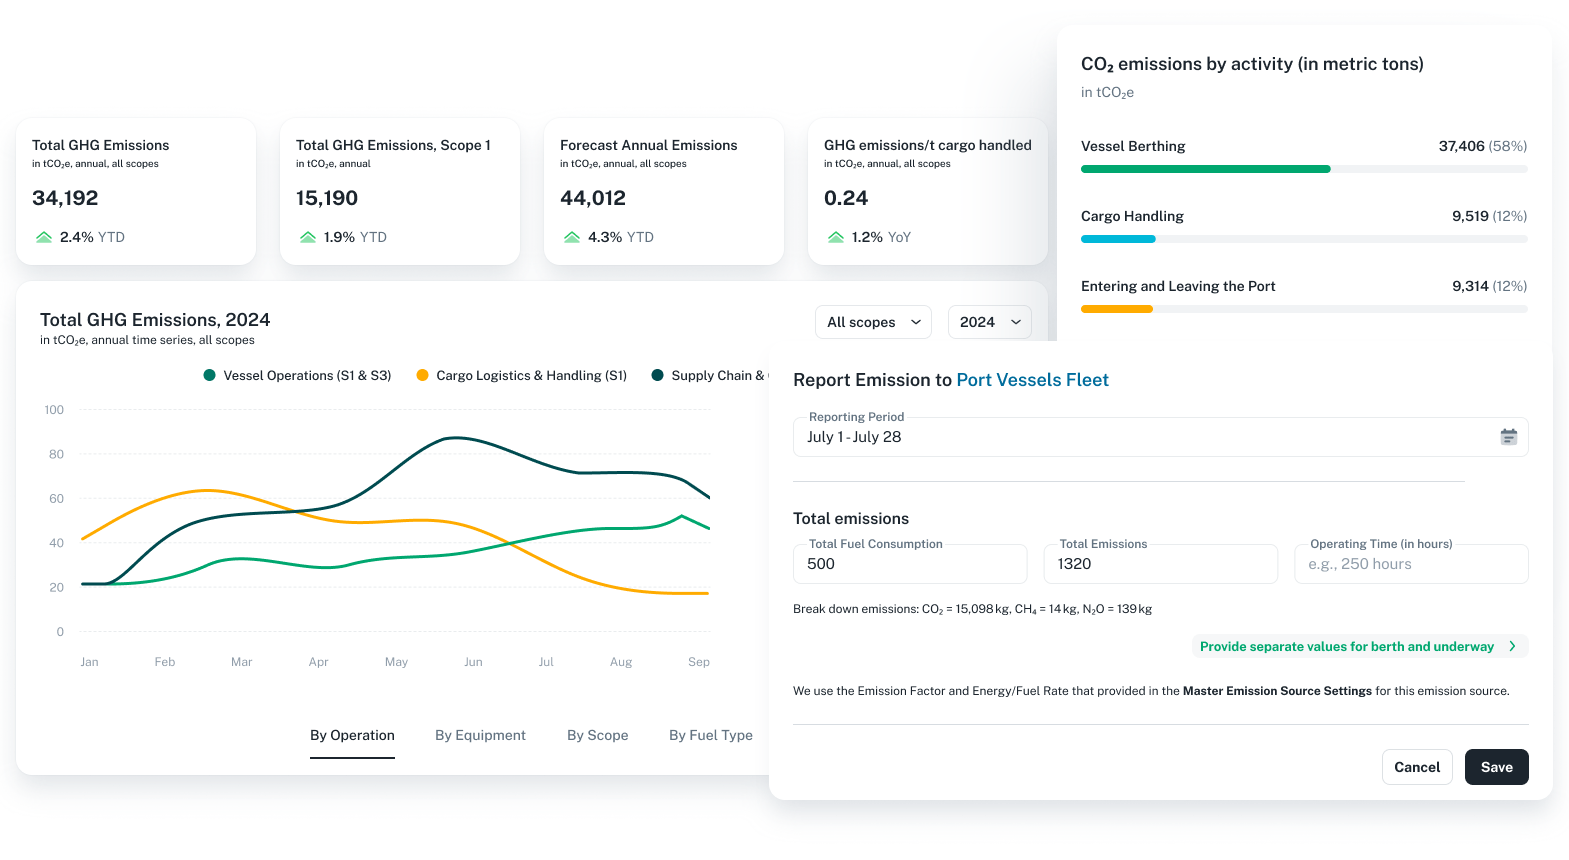Click the chevron arrow after berth and underway
The image size is (1569, 860).
click(x=1512, y=647)
